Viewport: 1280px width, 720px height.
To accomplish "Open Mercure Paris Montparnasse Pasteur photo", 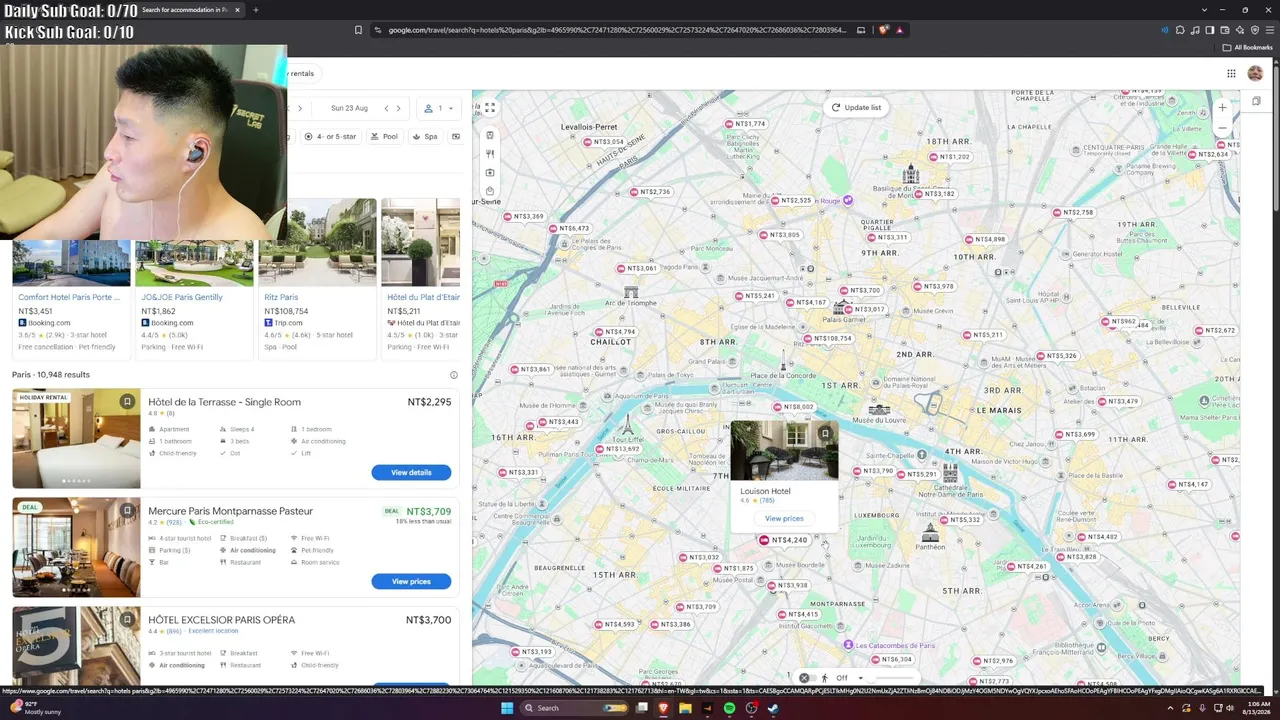I will pyautogui.click(x=76, y=547).
